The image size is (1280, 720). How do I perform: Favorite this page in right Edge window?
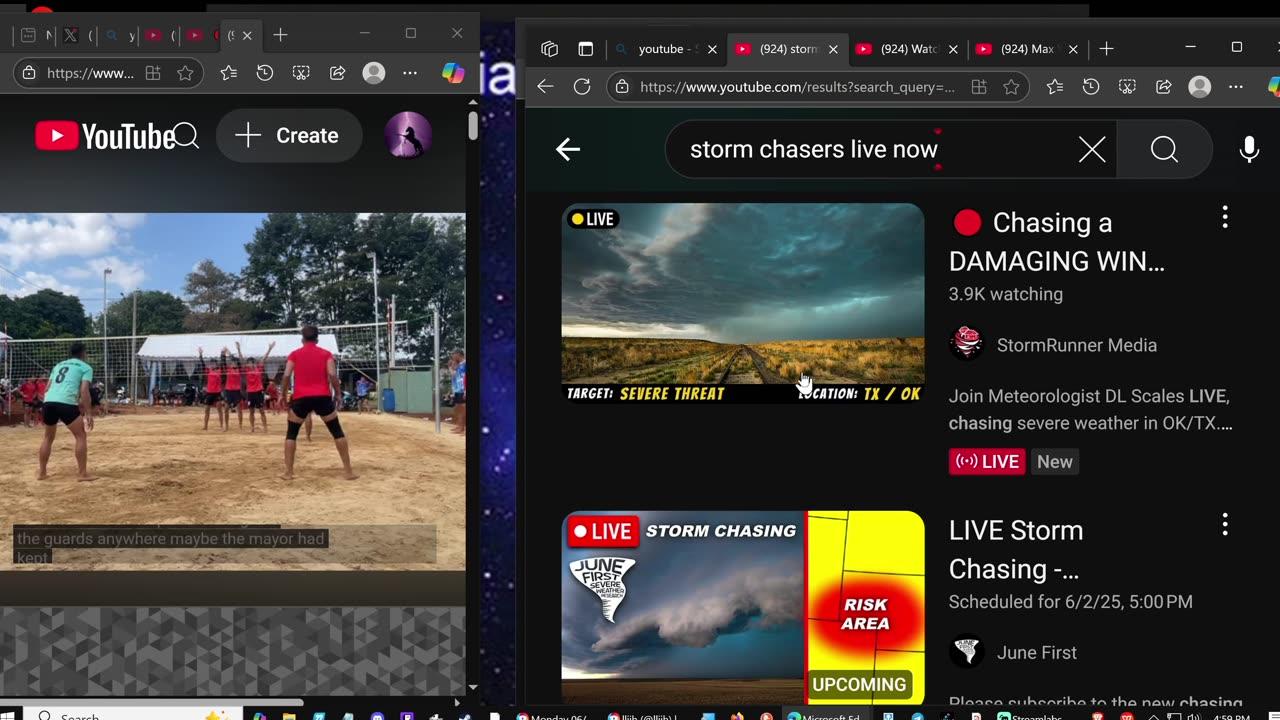coord(1011,87)
